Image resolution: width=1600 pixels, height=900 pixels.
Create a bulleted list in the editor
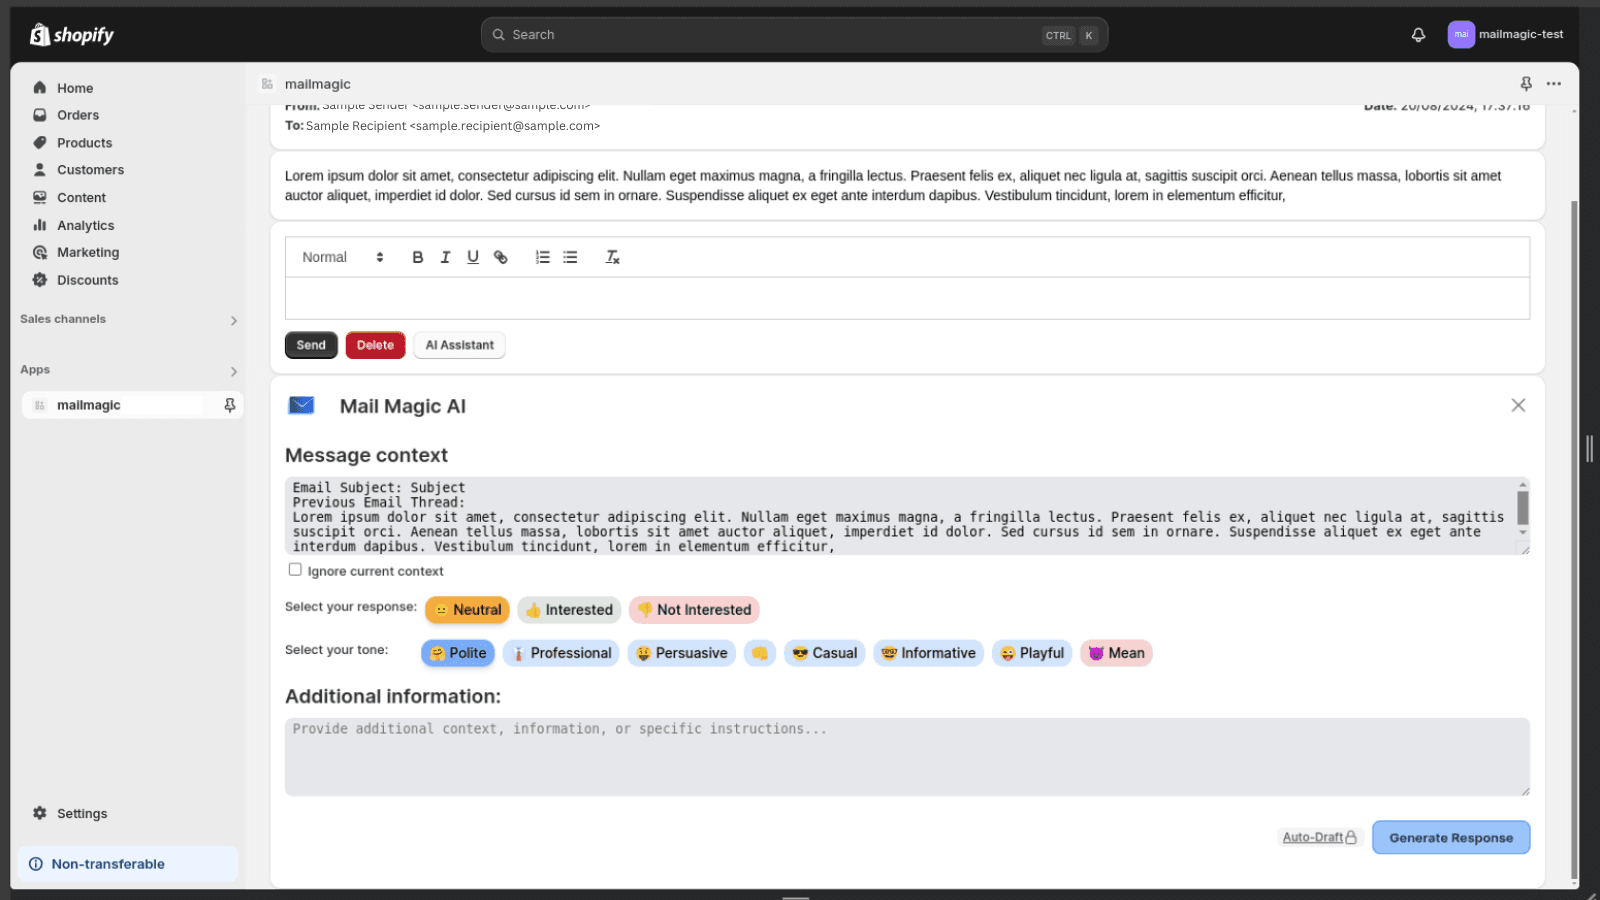coord(570,257)
